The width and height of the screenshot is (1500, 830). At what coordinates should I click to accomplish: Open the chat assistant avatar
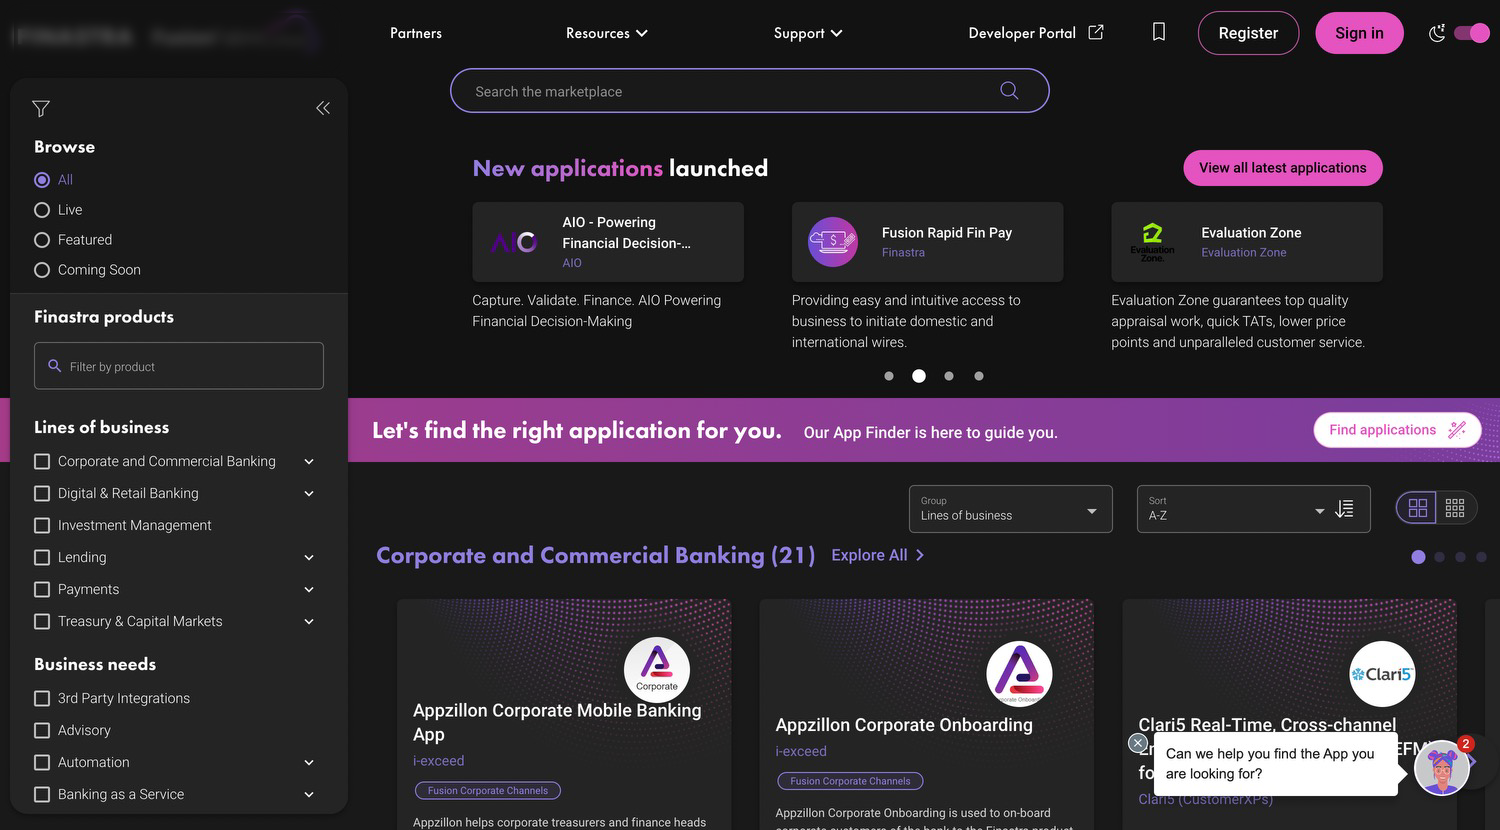pyautogui.click(x=1441, y=769)
